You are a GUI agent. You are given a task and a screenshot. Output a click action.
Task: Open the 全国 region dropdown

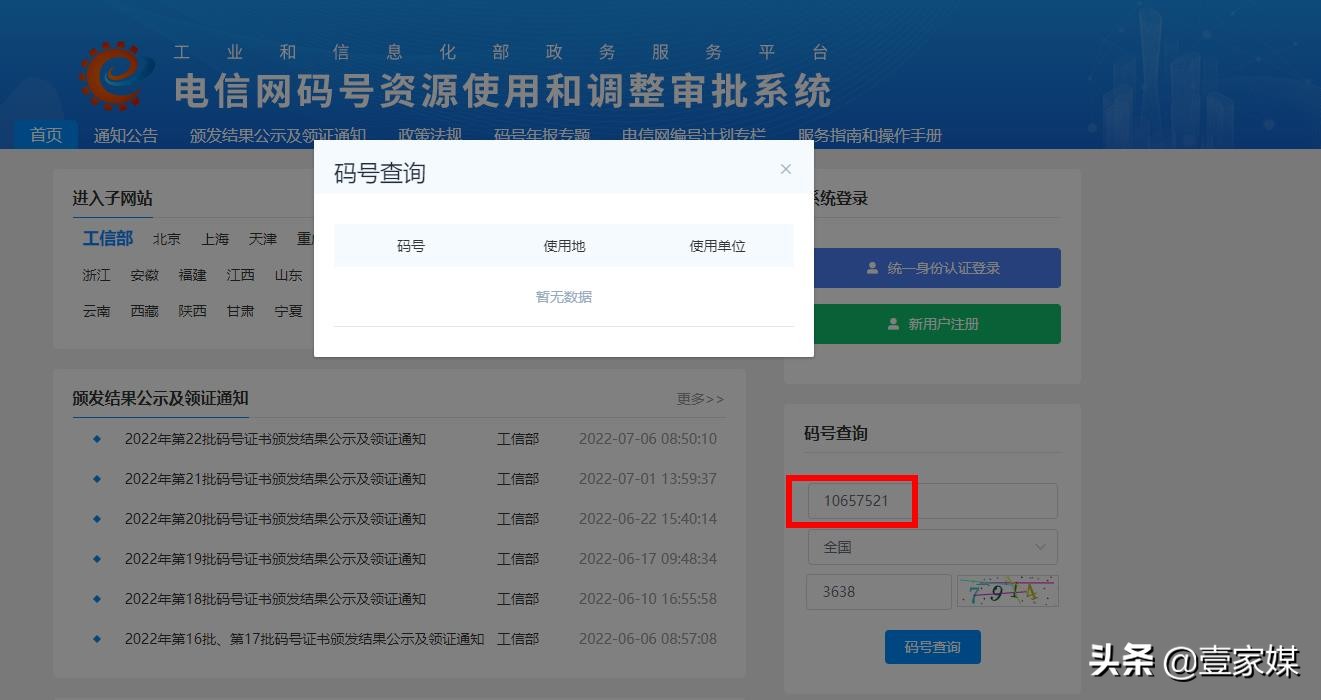tap(931, 547)
